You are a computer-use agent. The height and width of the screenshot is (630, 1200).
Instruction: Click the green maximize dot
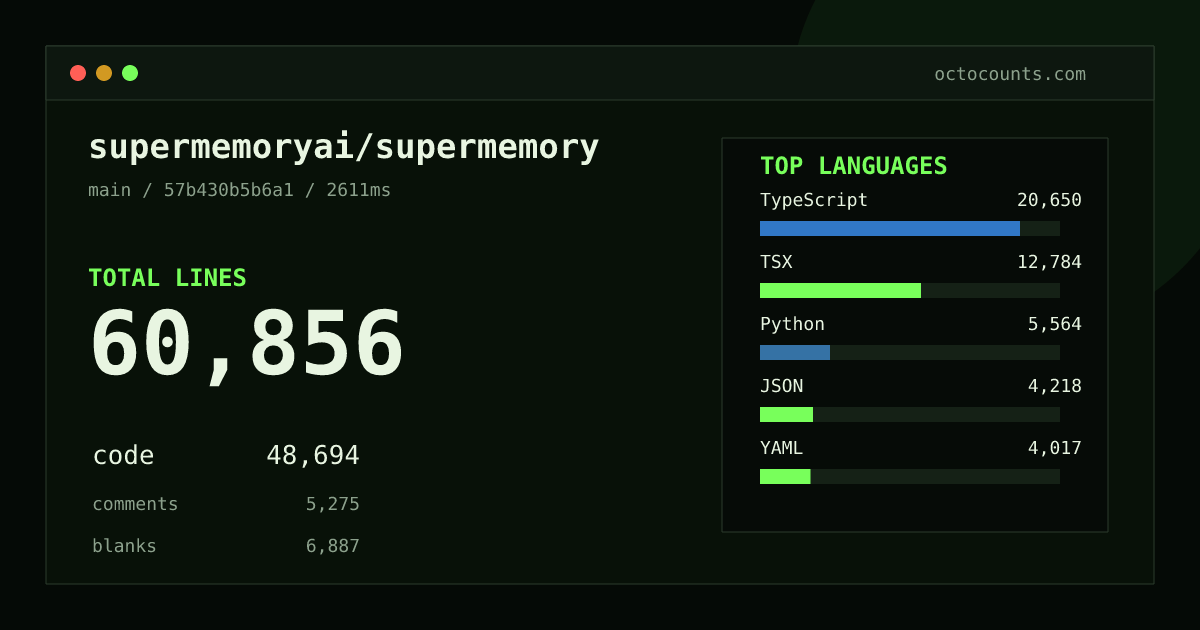point(130,73)
